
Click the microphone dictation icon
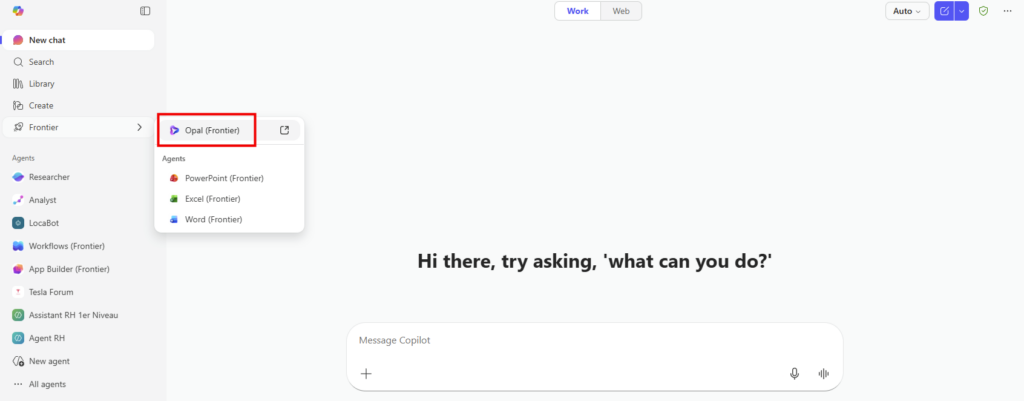pyautogui.click(x=794, y=373)
